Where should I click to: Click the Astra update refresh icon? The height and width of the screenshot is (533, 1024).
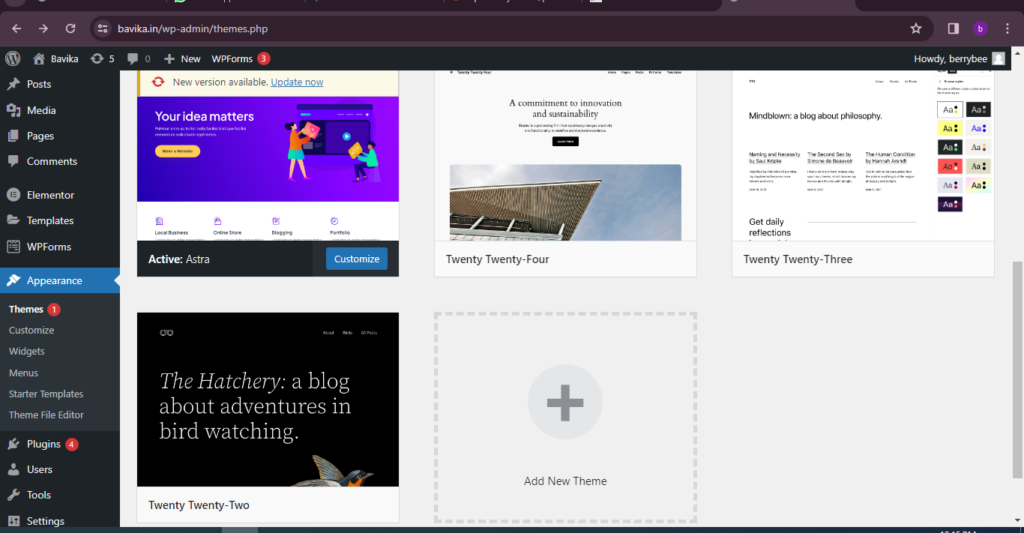pos(158,82)
